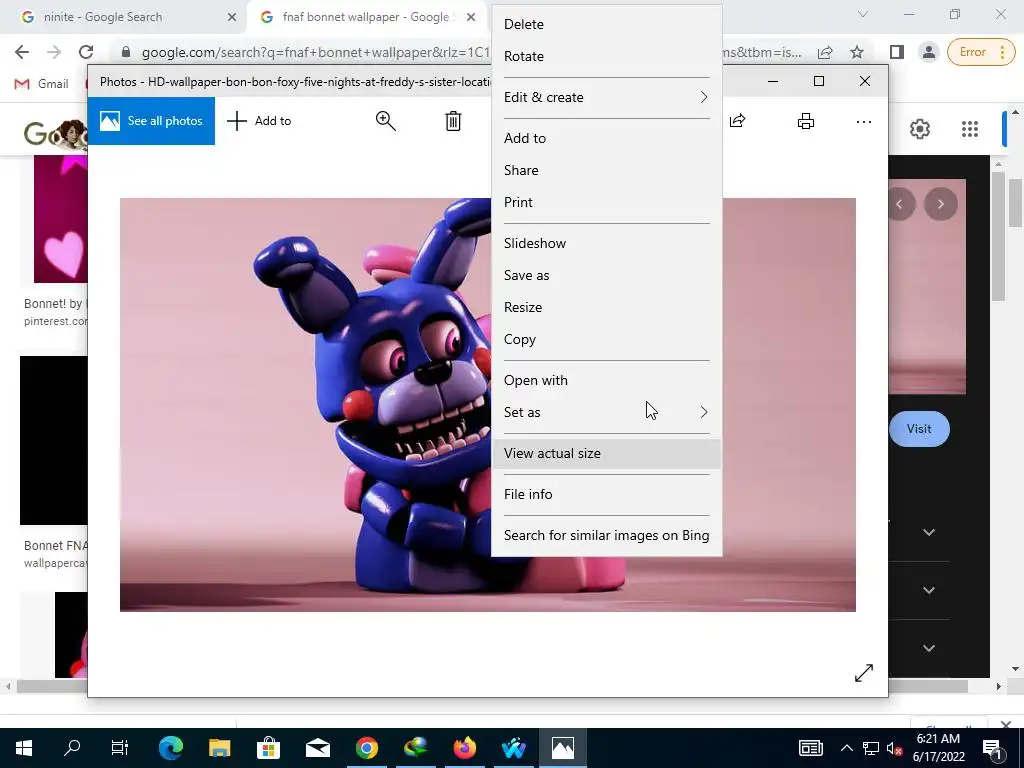Click taskbar search magnifier
Image resolution: width=1024 pixels, height=768 pixels.
point(72,748)
